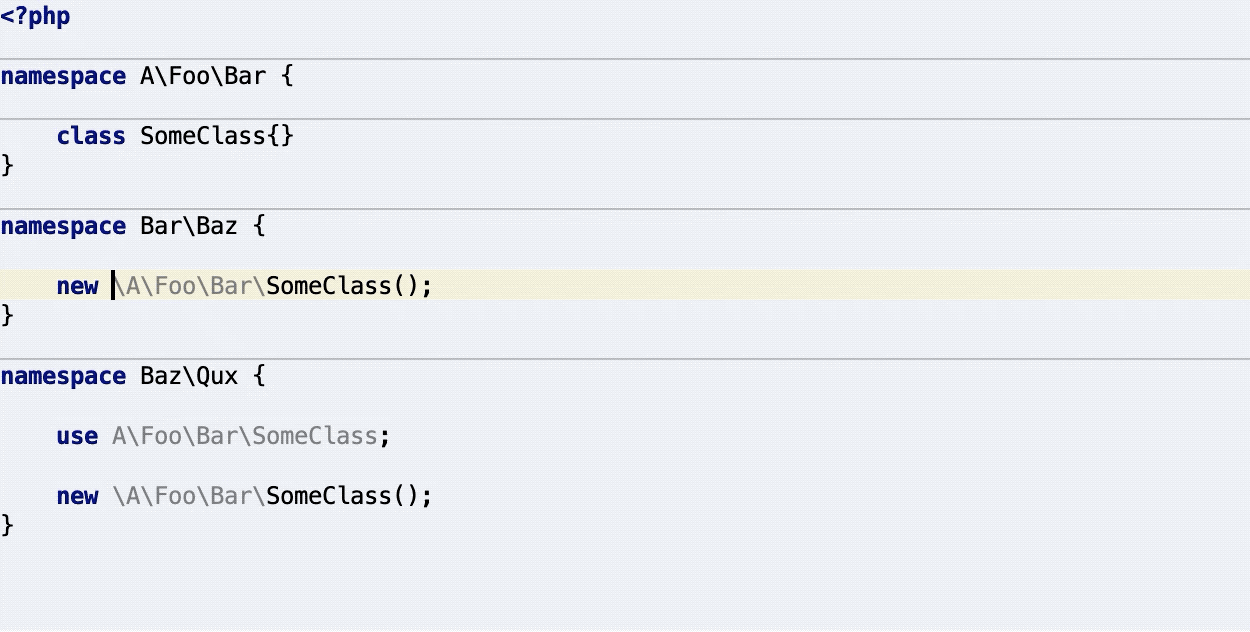The width and height of the screenshot is (1250, 632).
Task: Click the SomeClass name in class declaration
Action: coord(203,137)
